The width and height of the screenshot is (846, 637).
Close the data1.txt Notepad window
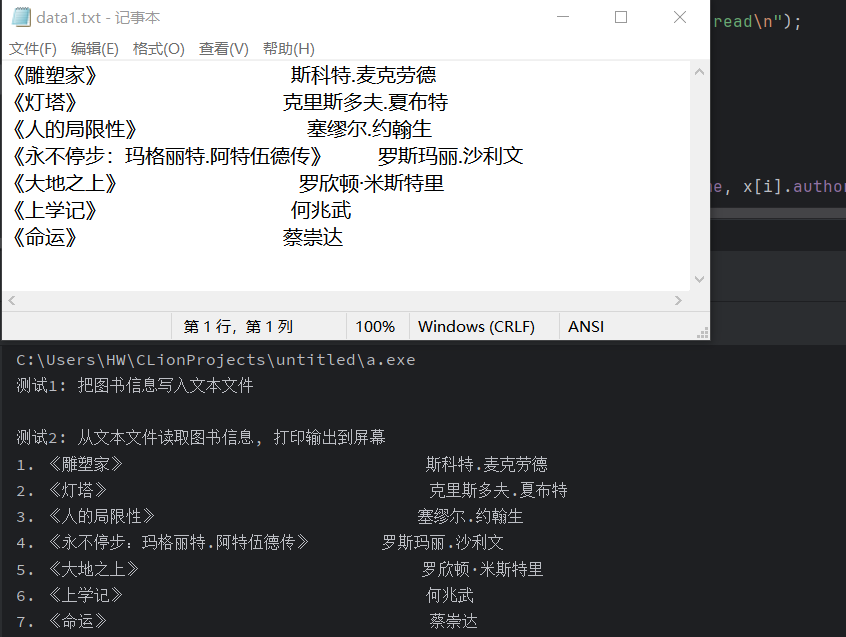pos(680,17)
